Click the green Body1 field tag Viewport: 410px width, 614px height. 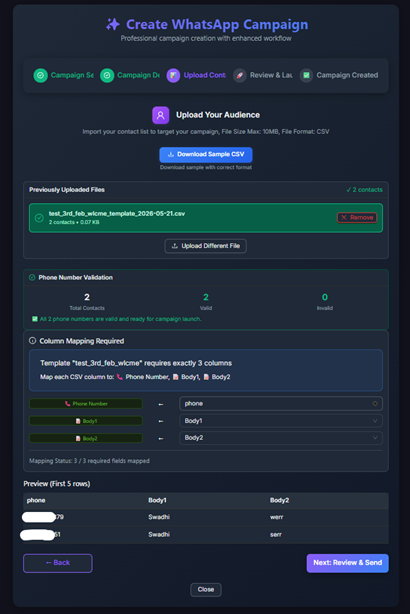pos(86,421)
